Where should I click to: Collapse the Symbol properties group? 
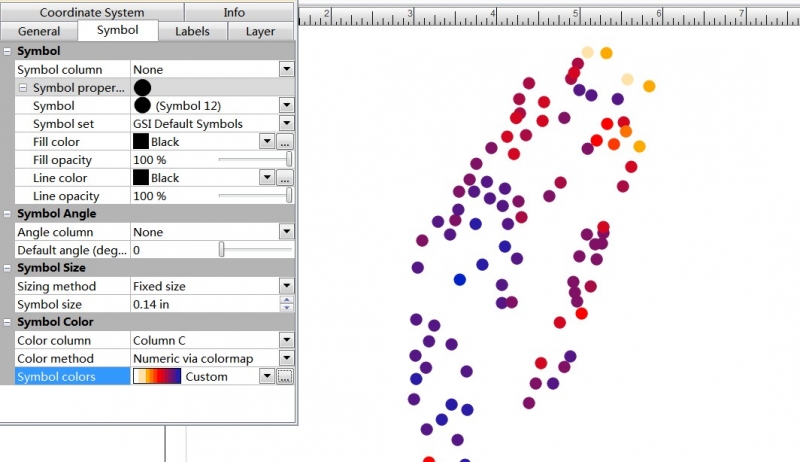24,88
